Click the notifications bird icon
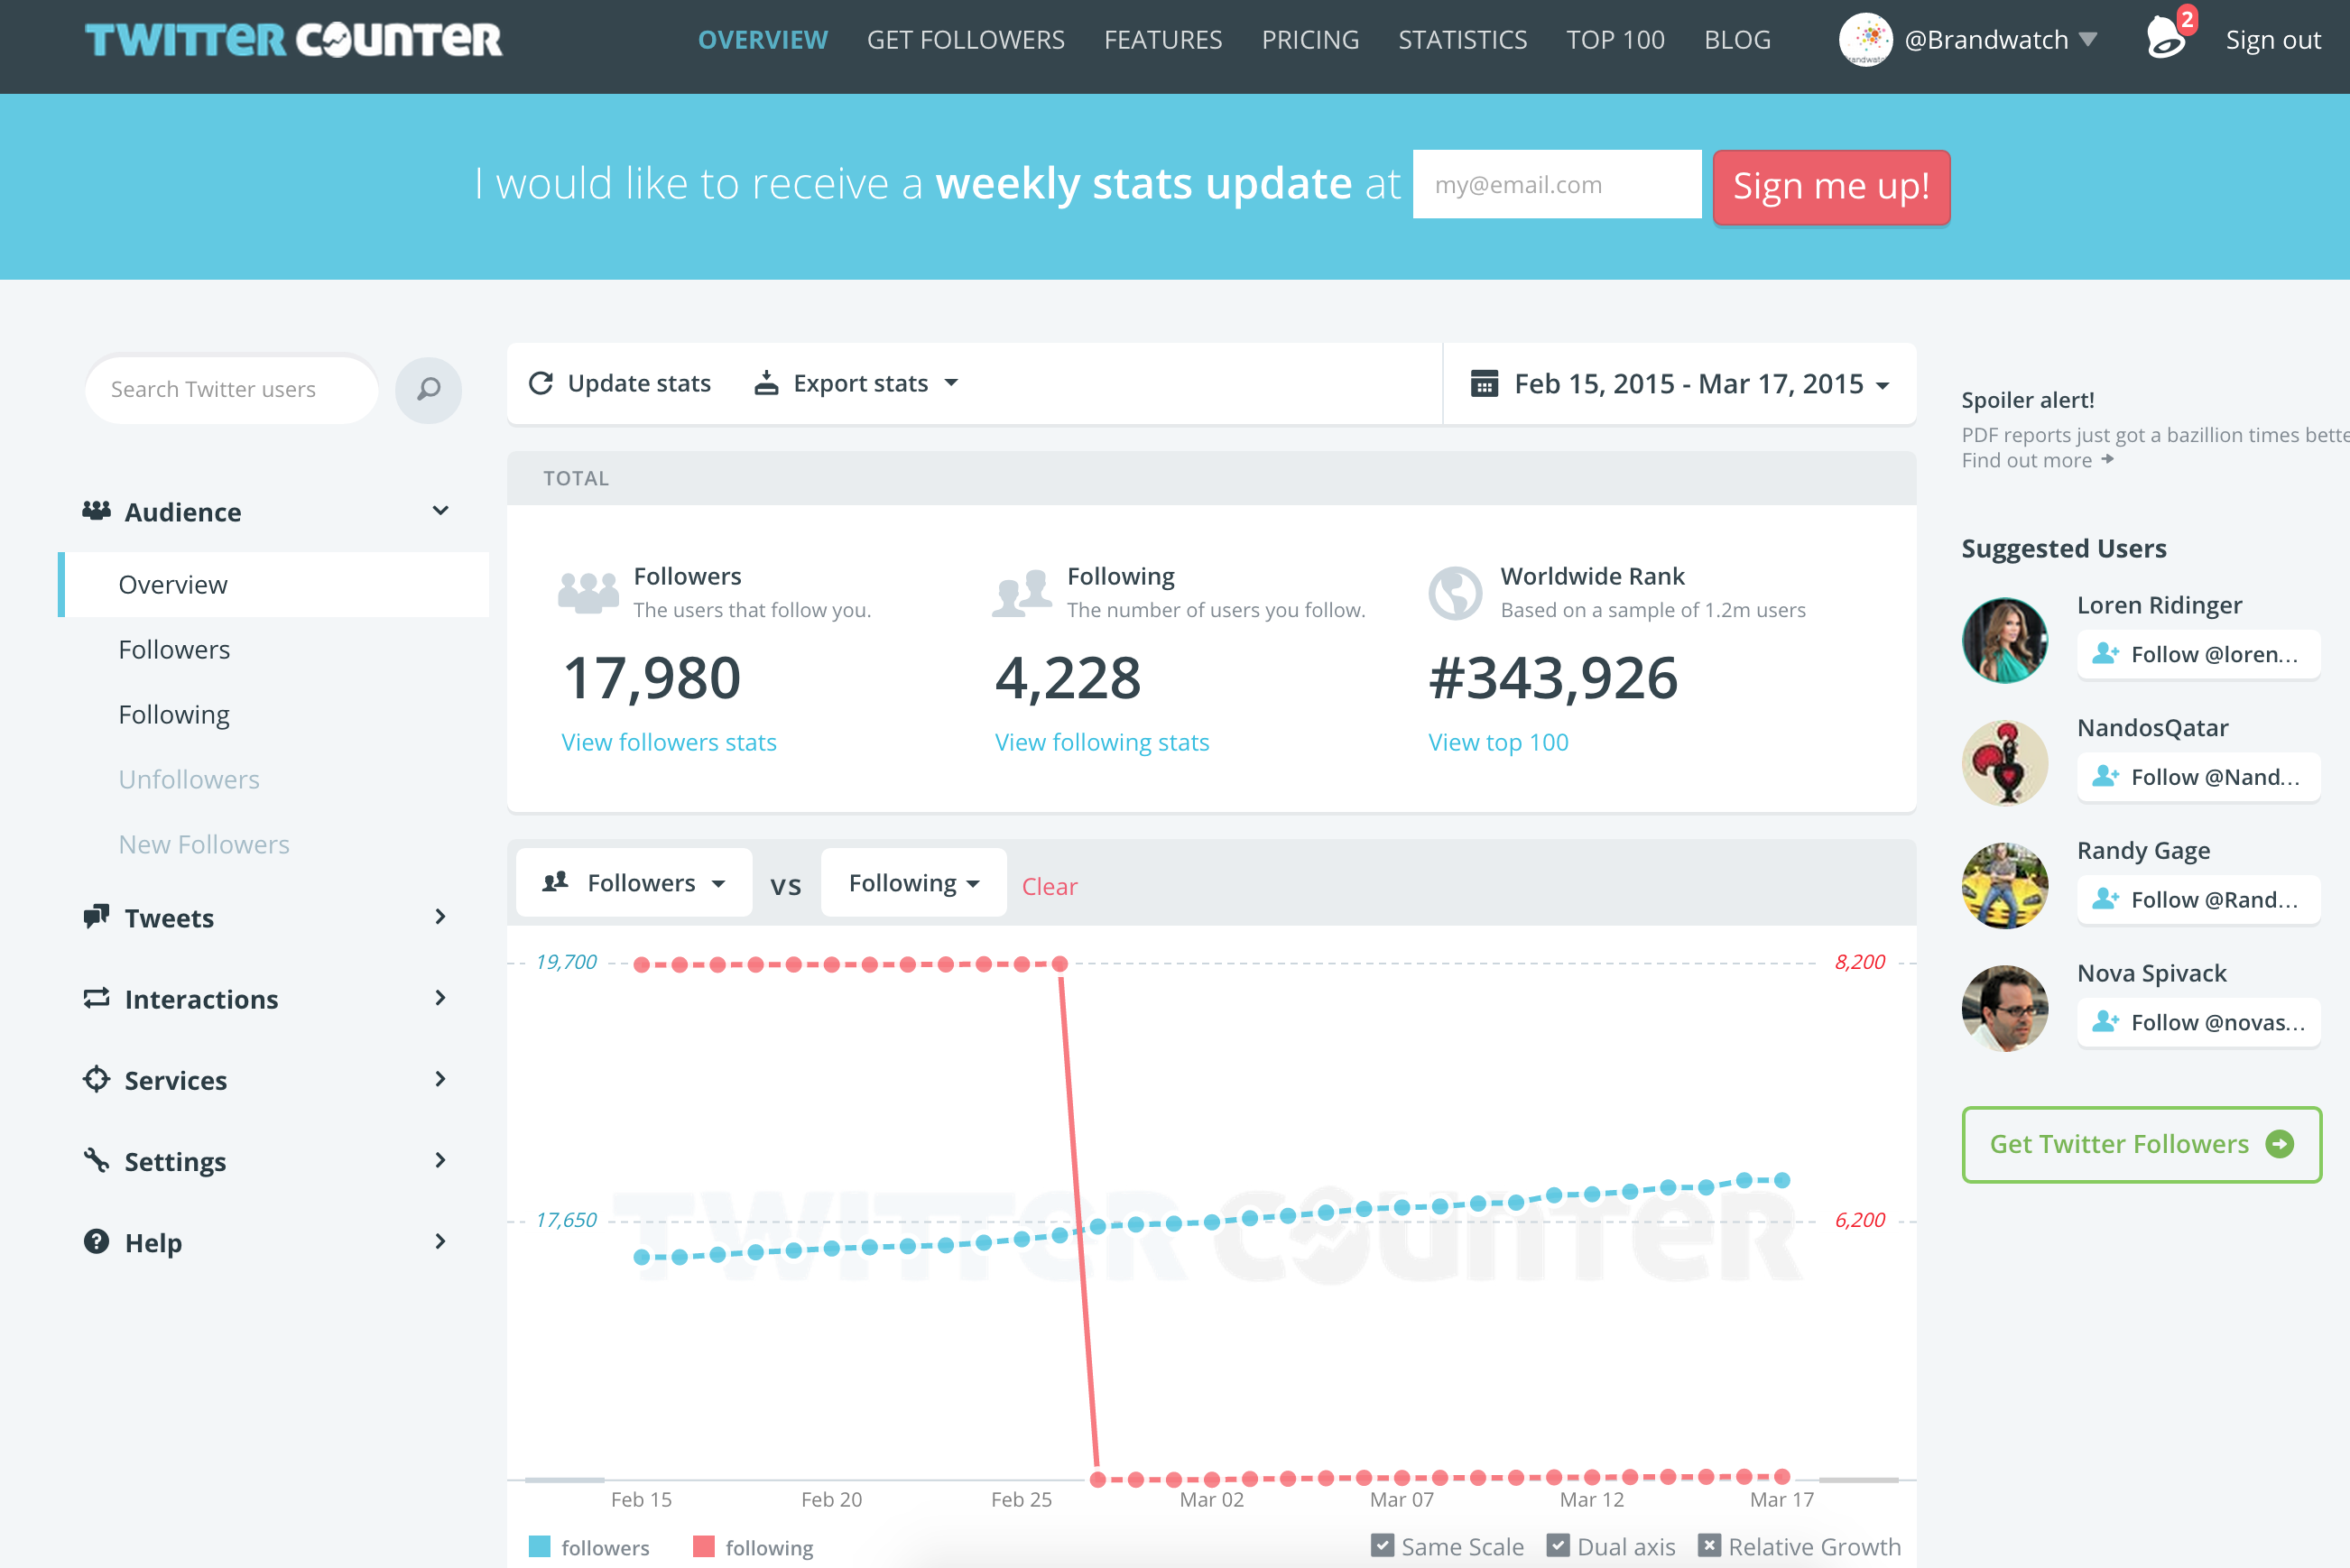 tap(2166, 38)
